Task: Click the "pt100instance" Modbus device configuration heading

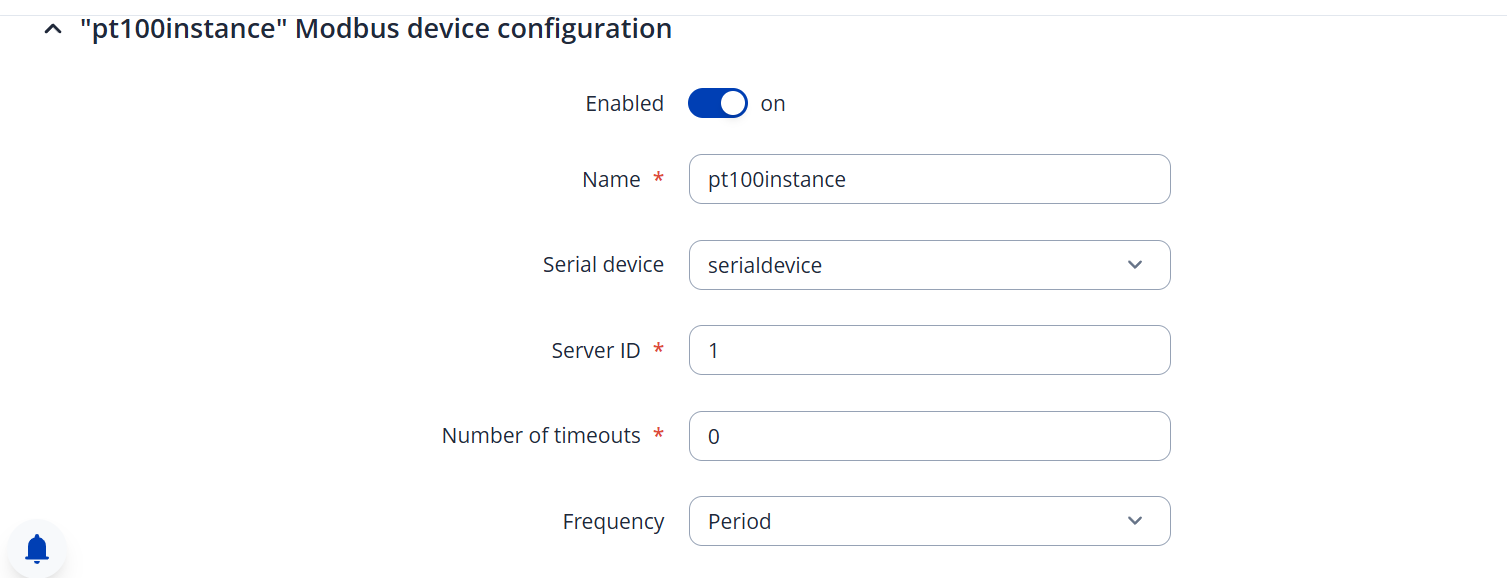Action: [375, 29]
